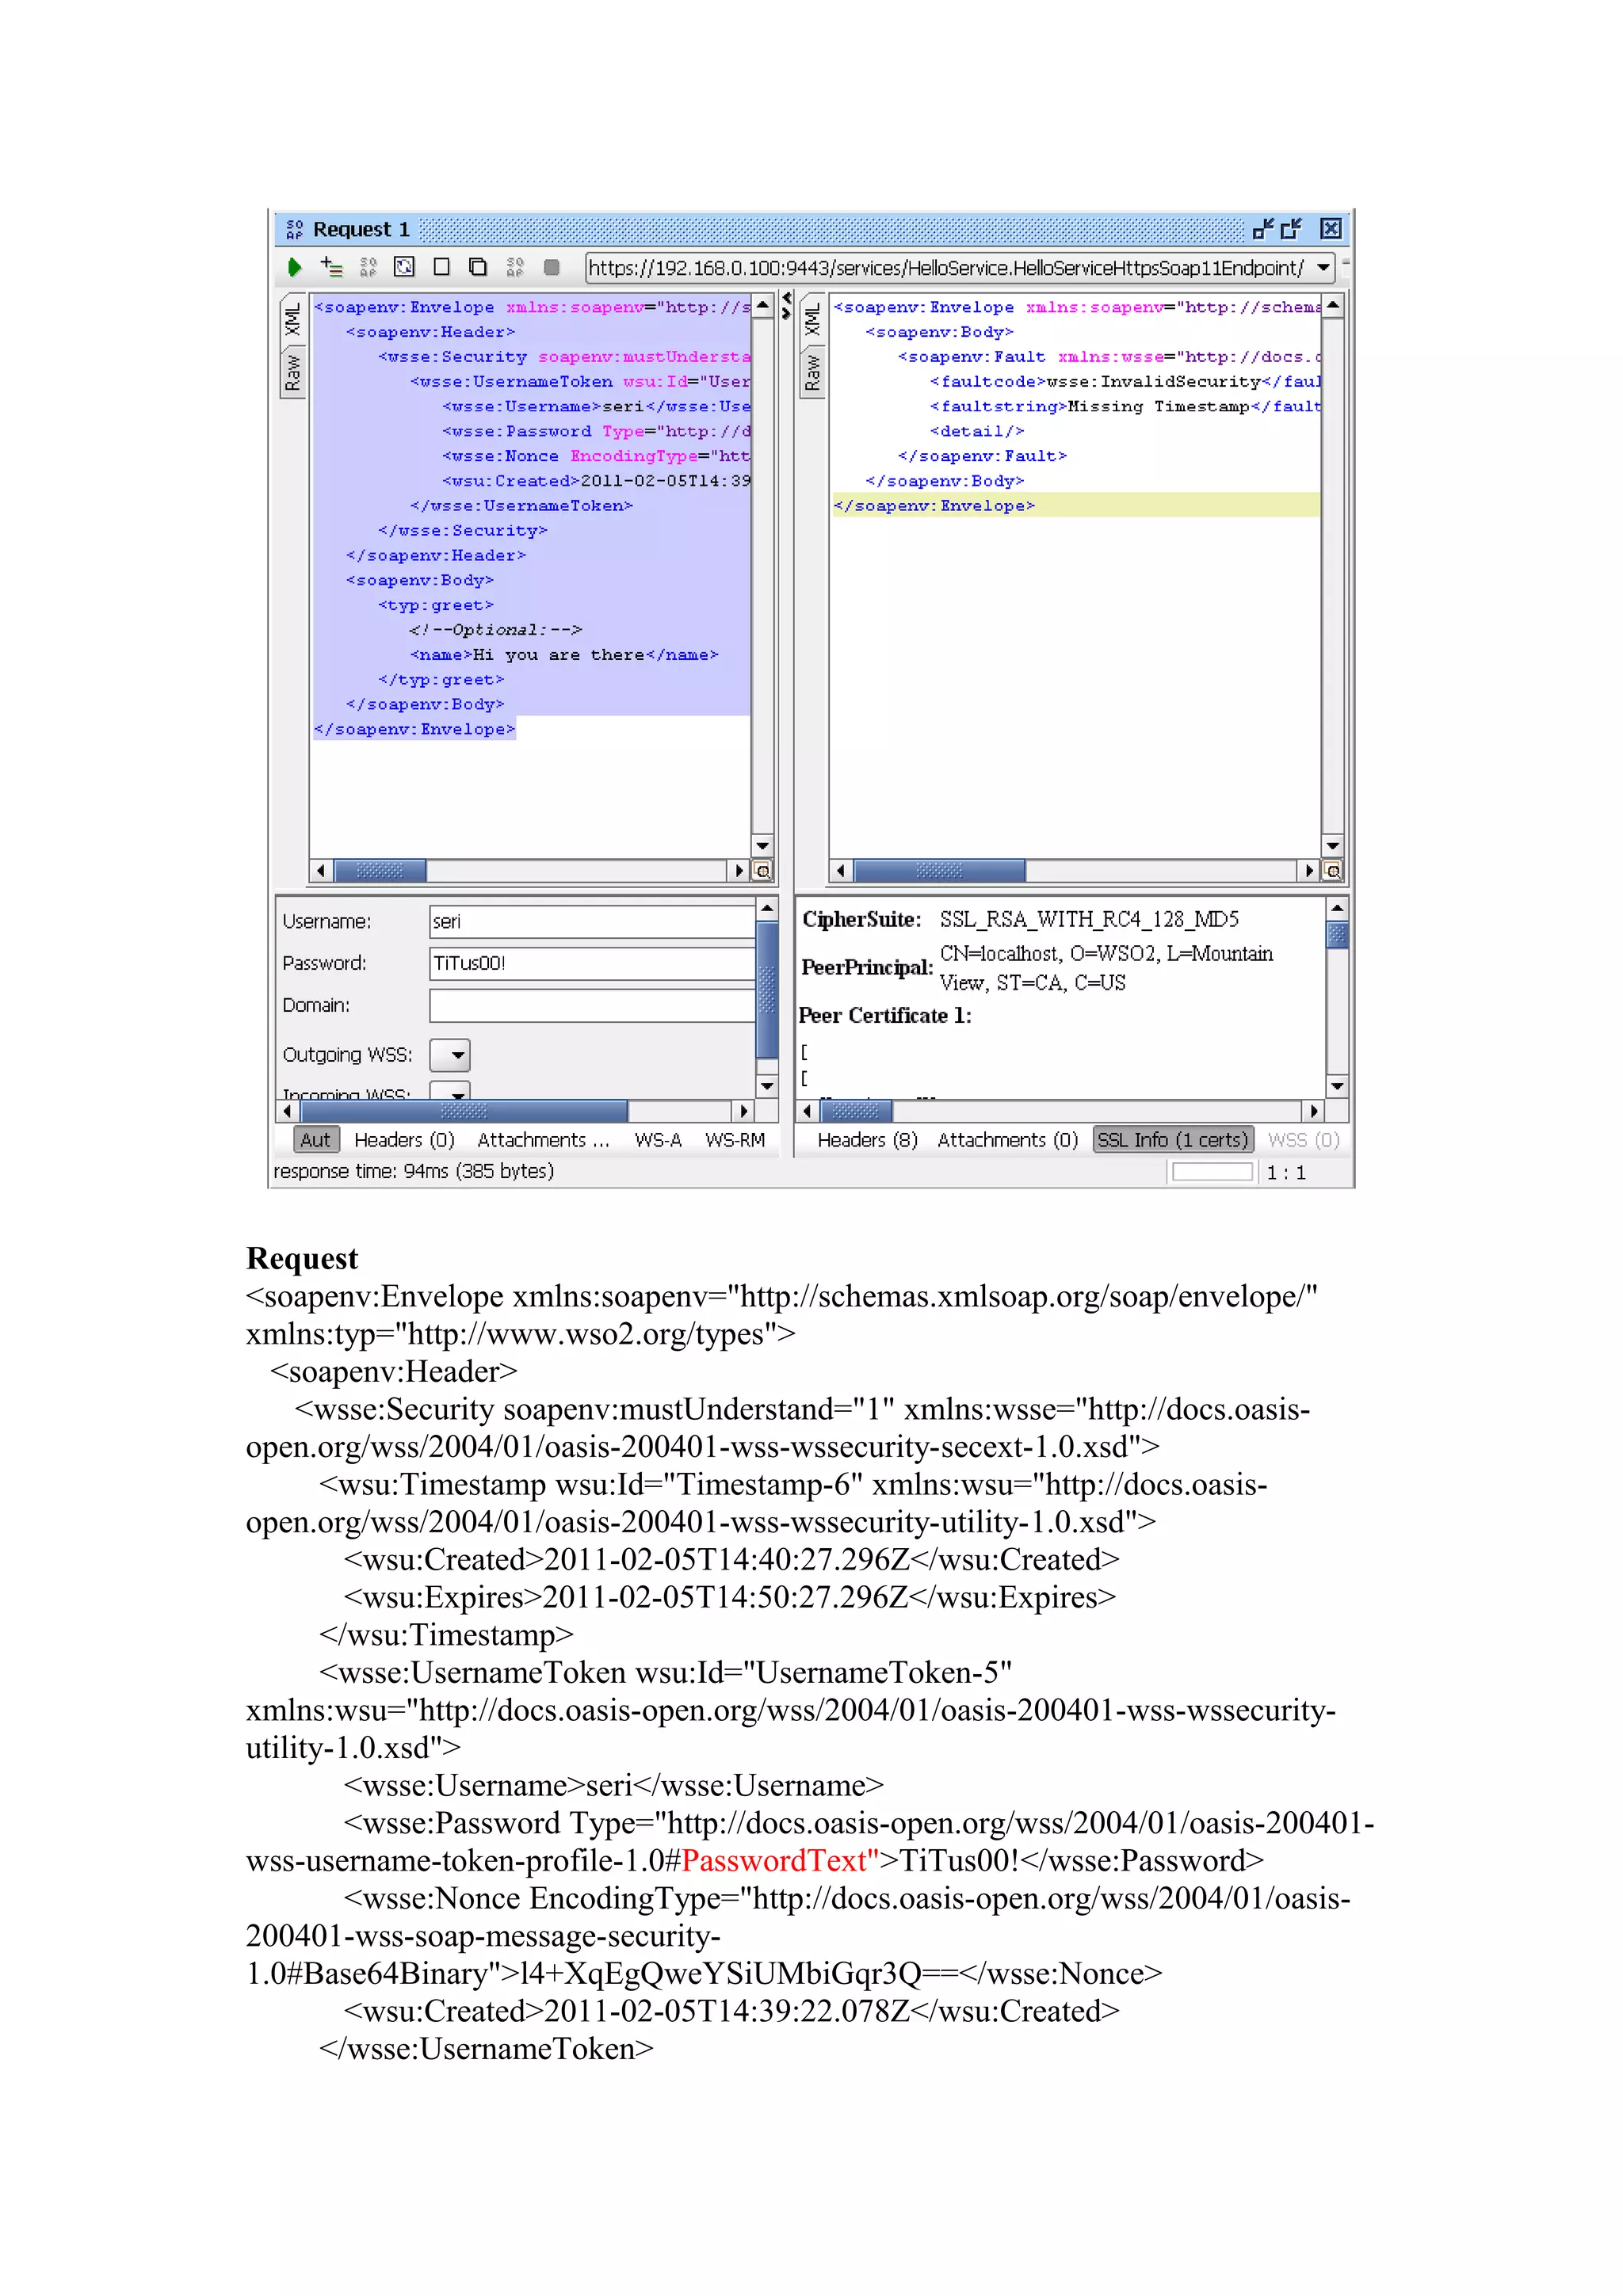
Task: Select the request Raw side tab
Action: pos(292,372)
